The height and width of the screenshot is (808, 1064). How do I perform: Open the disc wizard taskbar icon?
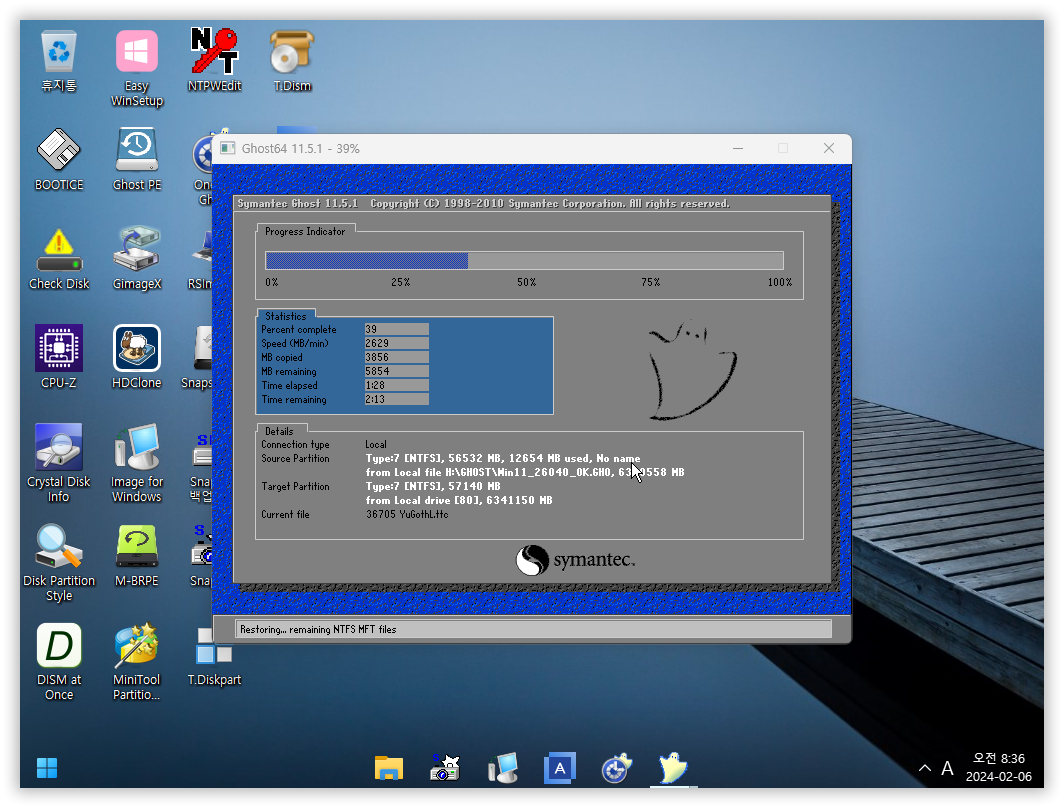616,768
